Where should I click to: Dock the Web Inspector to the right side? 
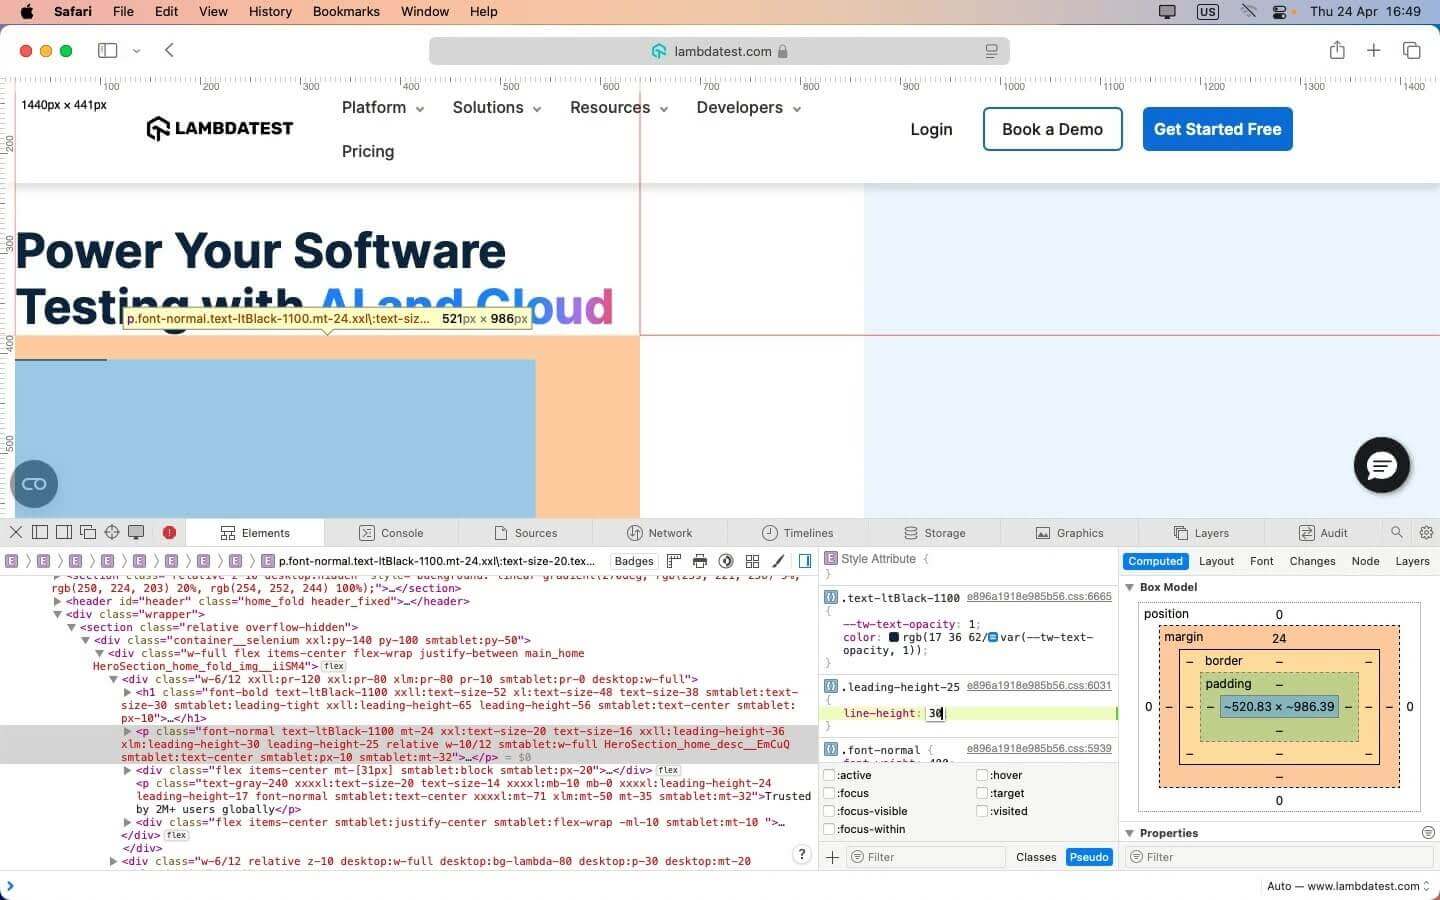tap(64, 533)
